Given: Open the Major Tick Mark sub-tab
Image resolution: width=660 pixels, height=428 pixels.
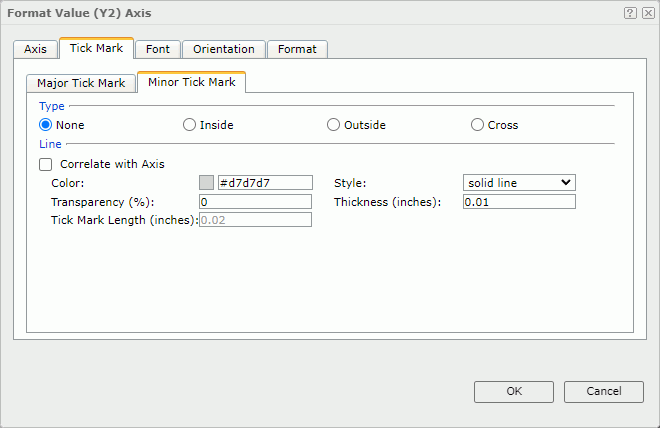Looking at the screenshot, I should 81,83.
